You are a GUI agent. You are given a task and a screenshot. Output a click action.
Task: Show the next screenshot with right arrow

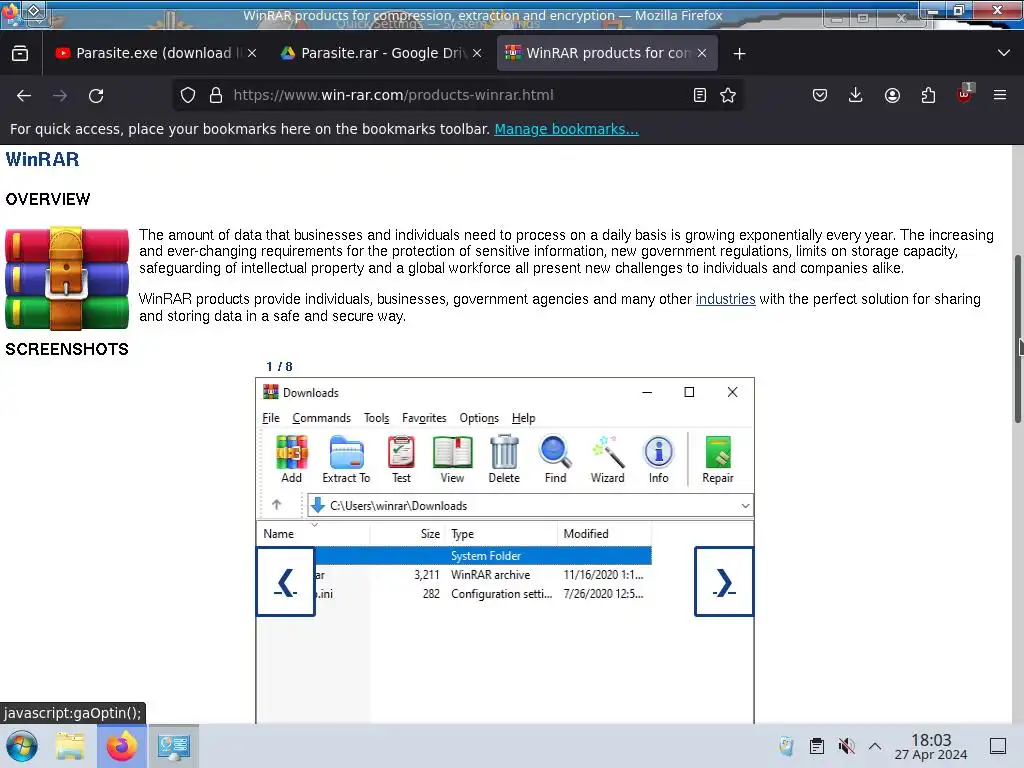(x=724, y=582)
